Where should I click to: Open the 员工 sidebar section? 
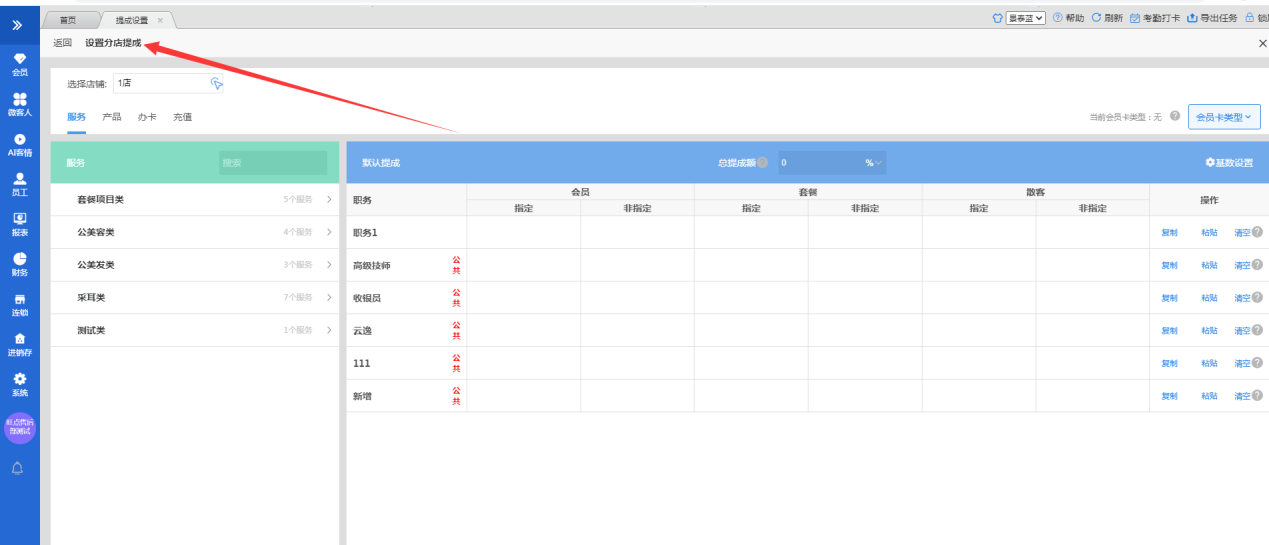tap(19, 185)
